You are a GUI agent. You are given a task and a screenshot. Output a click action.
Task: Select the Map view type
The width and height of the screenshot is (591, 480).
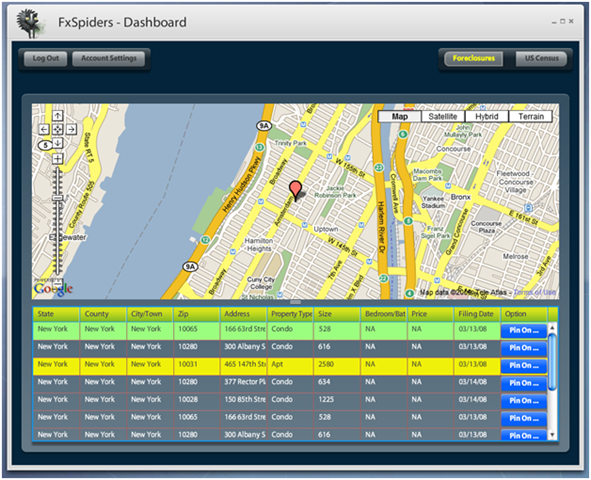pos(400,116)
